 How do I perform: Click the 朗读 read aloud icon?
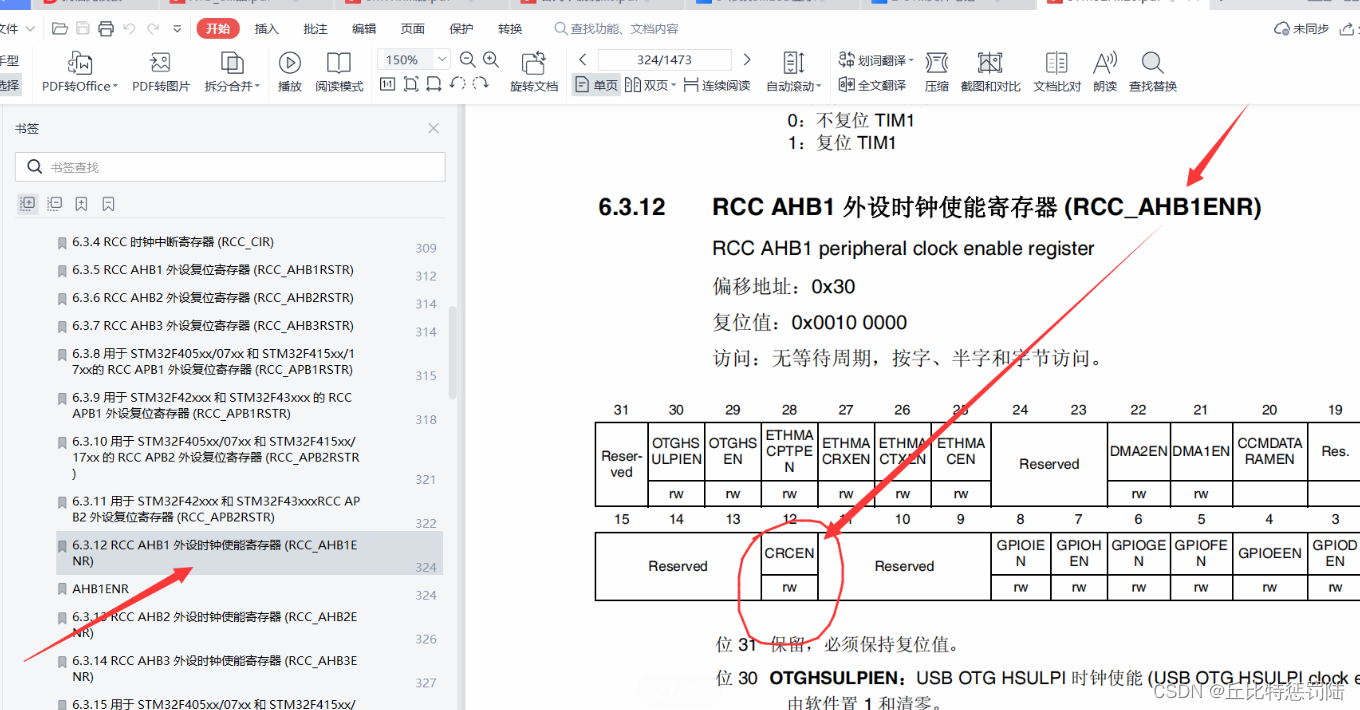point(1105,72)
